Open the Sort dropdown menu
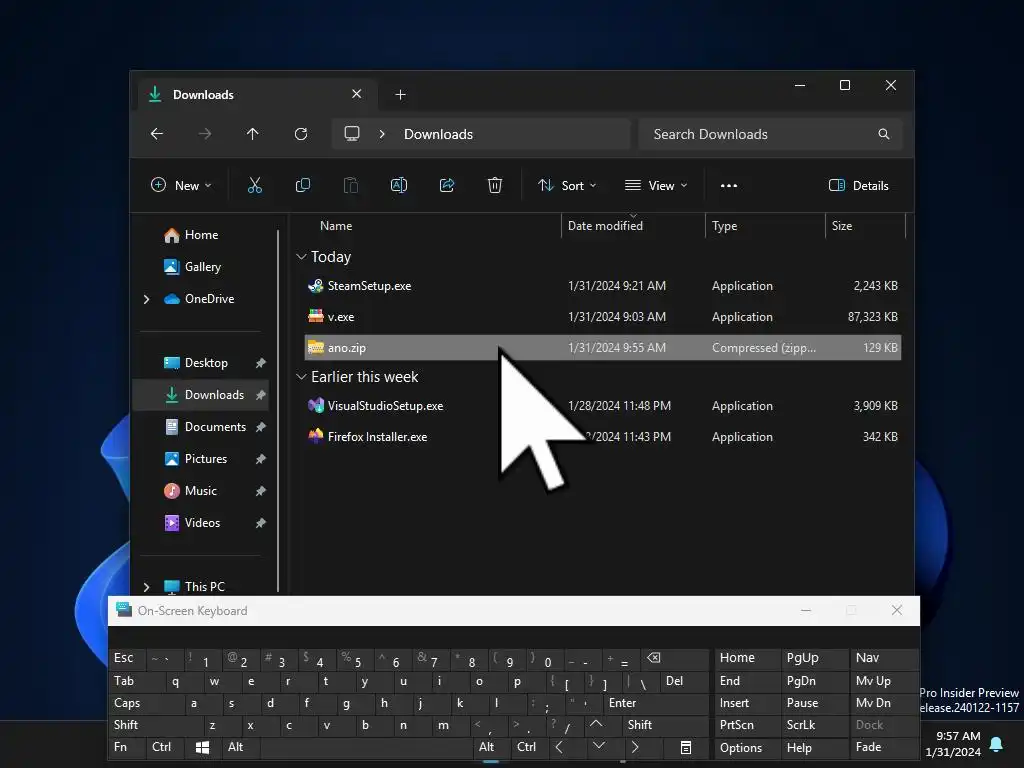The width and height of the screenshot is (1024, 768). [567, 185]
